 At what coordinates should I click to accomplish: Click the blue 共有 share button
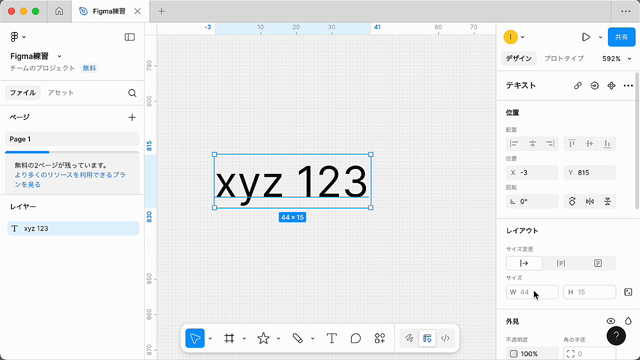coord(621,37)
